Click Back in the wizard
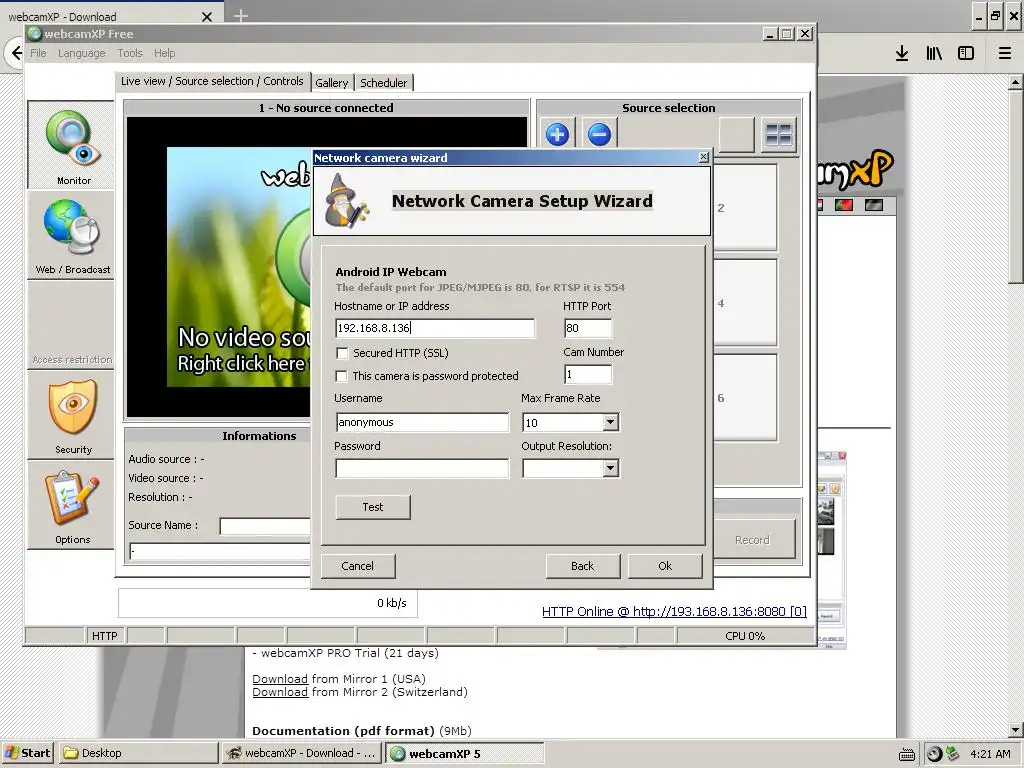This screenshot has width=1024, height=768. coord(583,566)
